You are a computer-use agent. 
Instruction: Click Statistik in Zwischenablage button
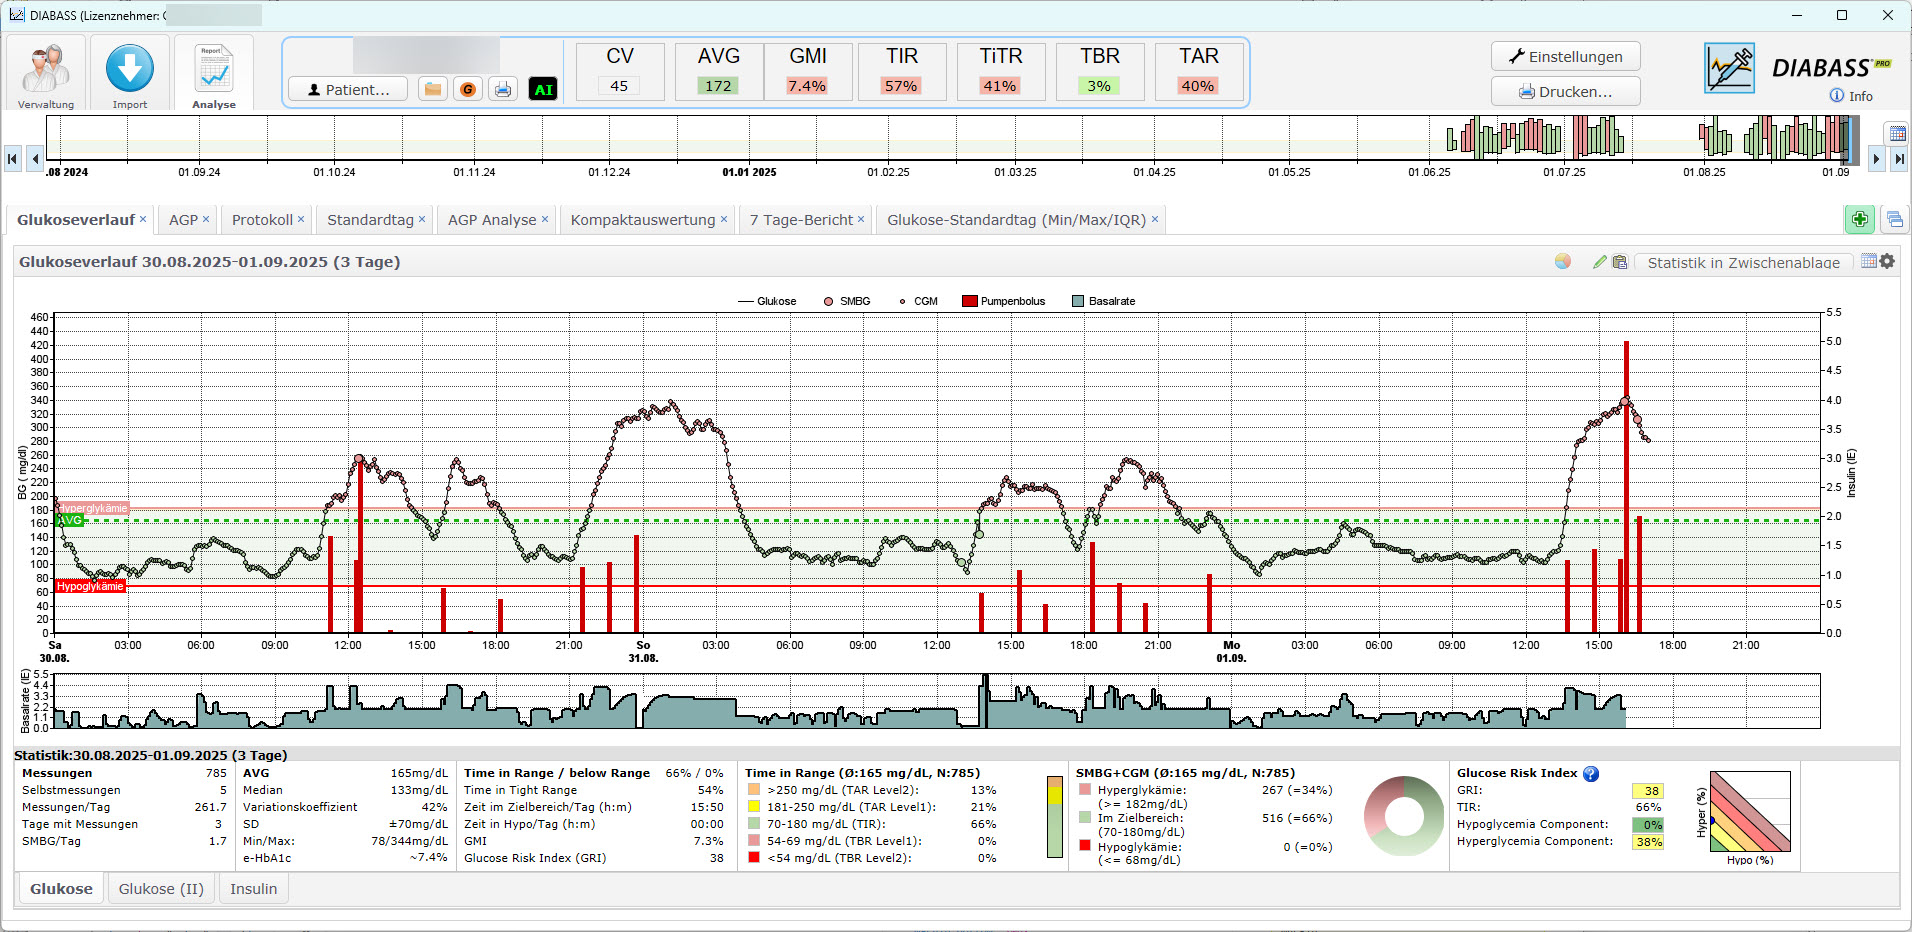tap(1743, 262)
